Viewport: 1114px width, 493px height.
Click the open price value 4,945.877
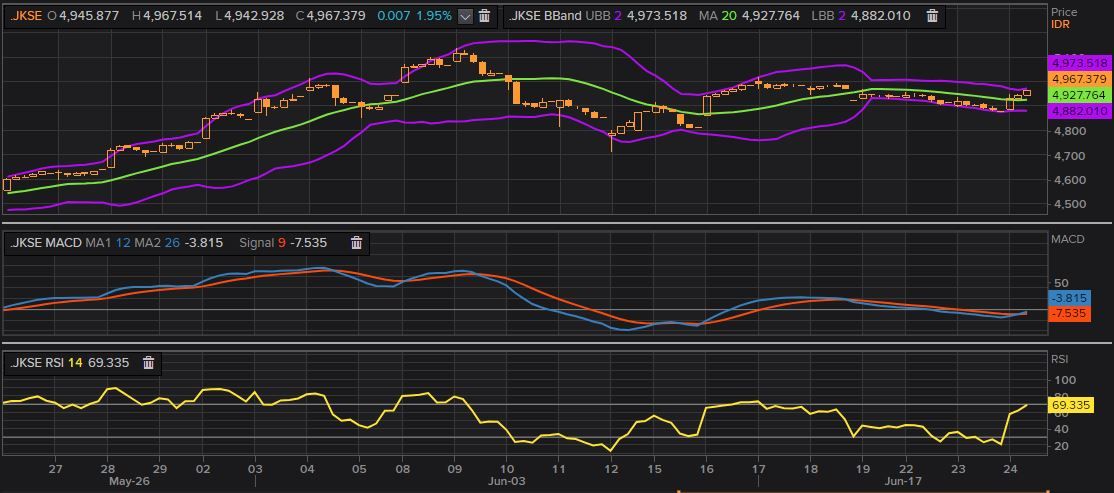click(x=89, y=16)
